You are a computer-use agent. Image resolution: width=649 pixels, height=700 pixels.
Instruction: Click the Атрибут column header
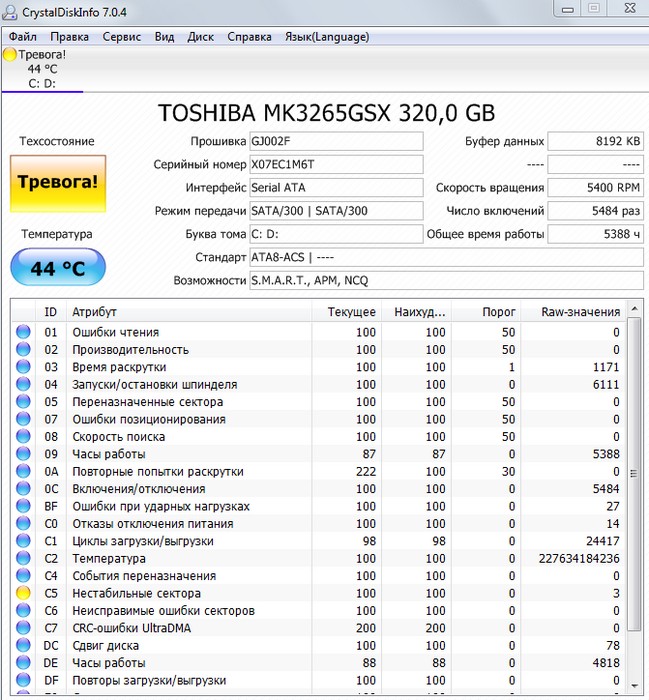(x=95, y=312)
